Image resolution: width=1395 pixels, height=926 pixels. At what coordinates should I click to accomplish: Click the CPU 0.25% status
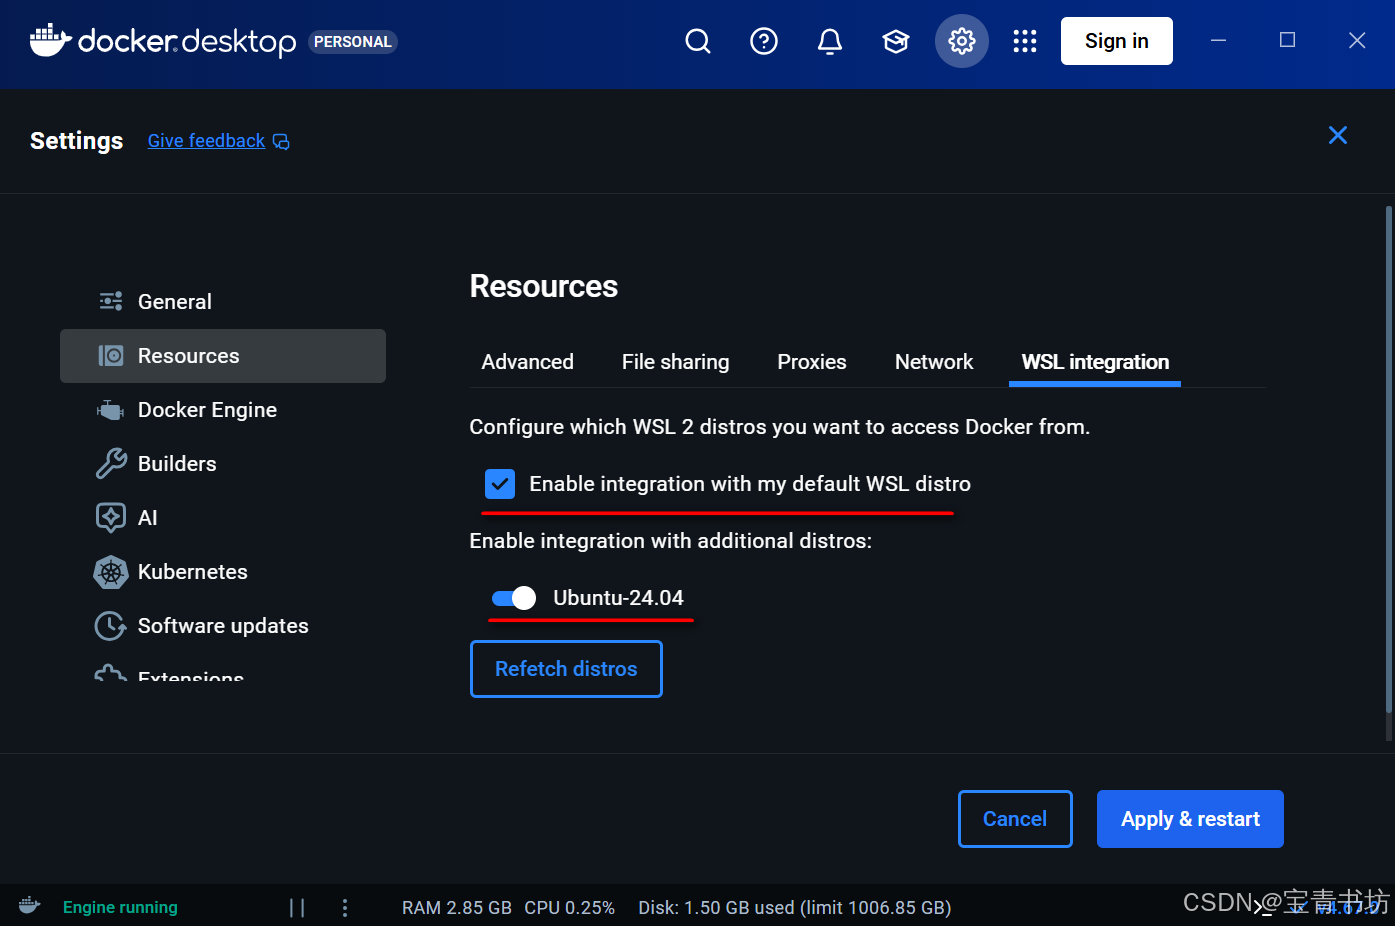[x=570, y=907]
